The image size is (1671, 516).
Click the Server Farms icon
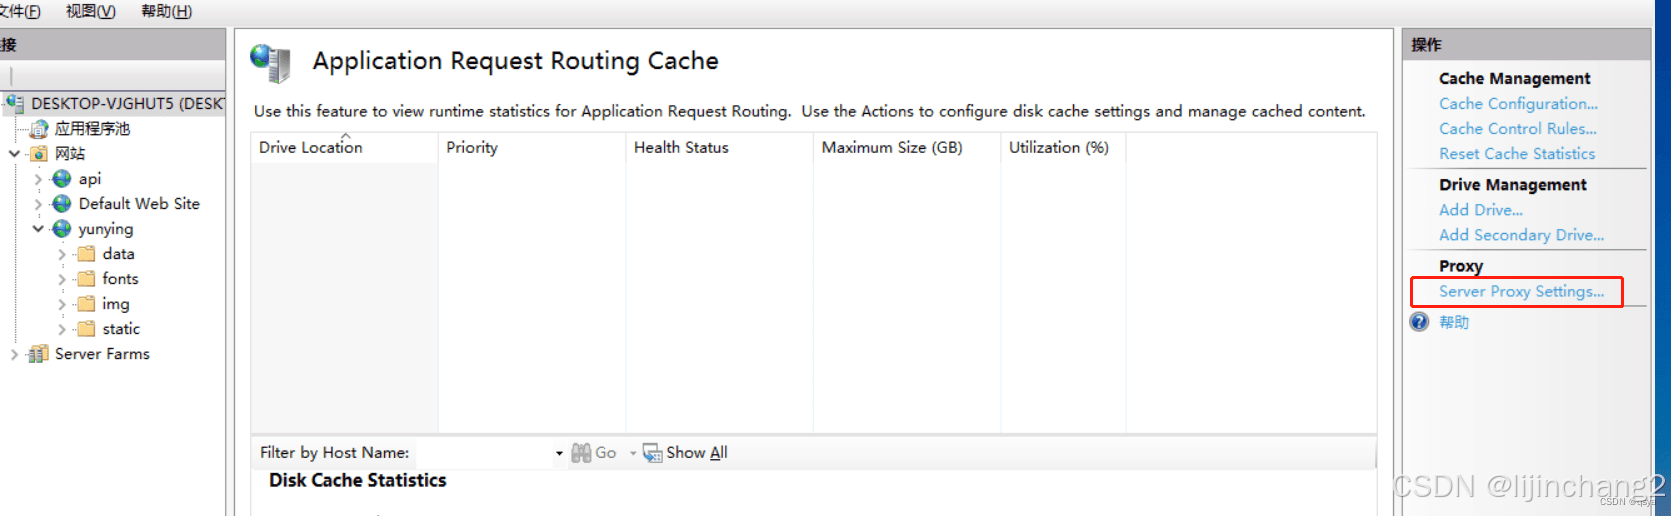pos(38,354)
